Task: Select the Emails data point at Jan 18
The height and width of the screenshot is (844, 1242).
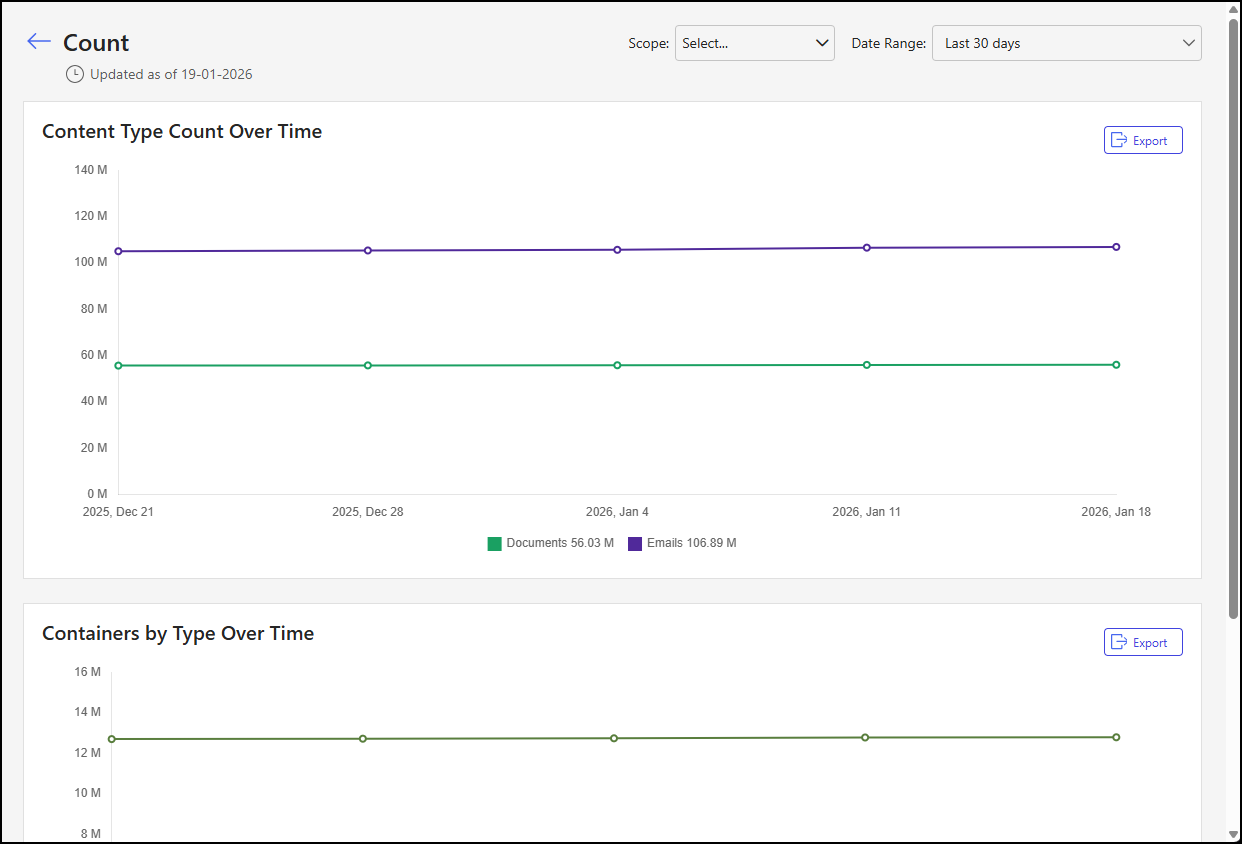Action: tap(1116, 247)
